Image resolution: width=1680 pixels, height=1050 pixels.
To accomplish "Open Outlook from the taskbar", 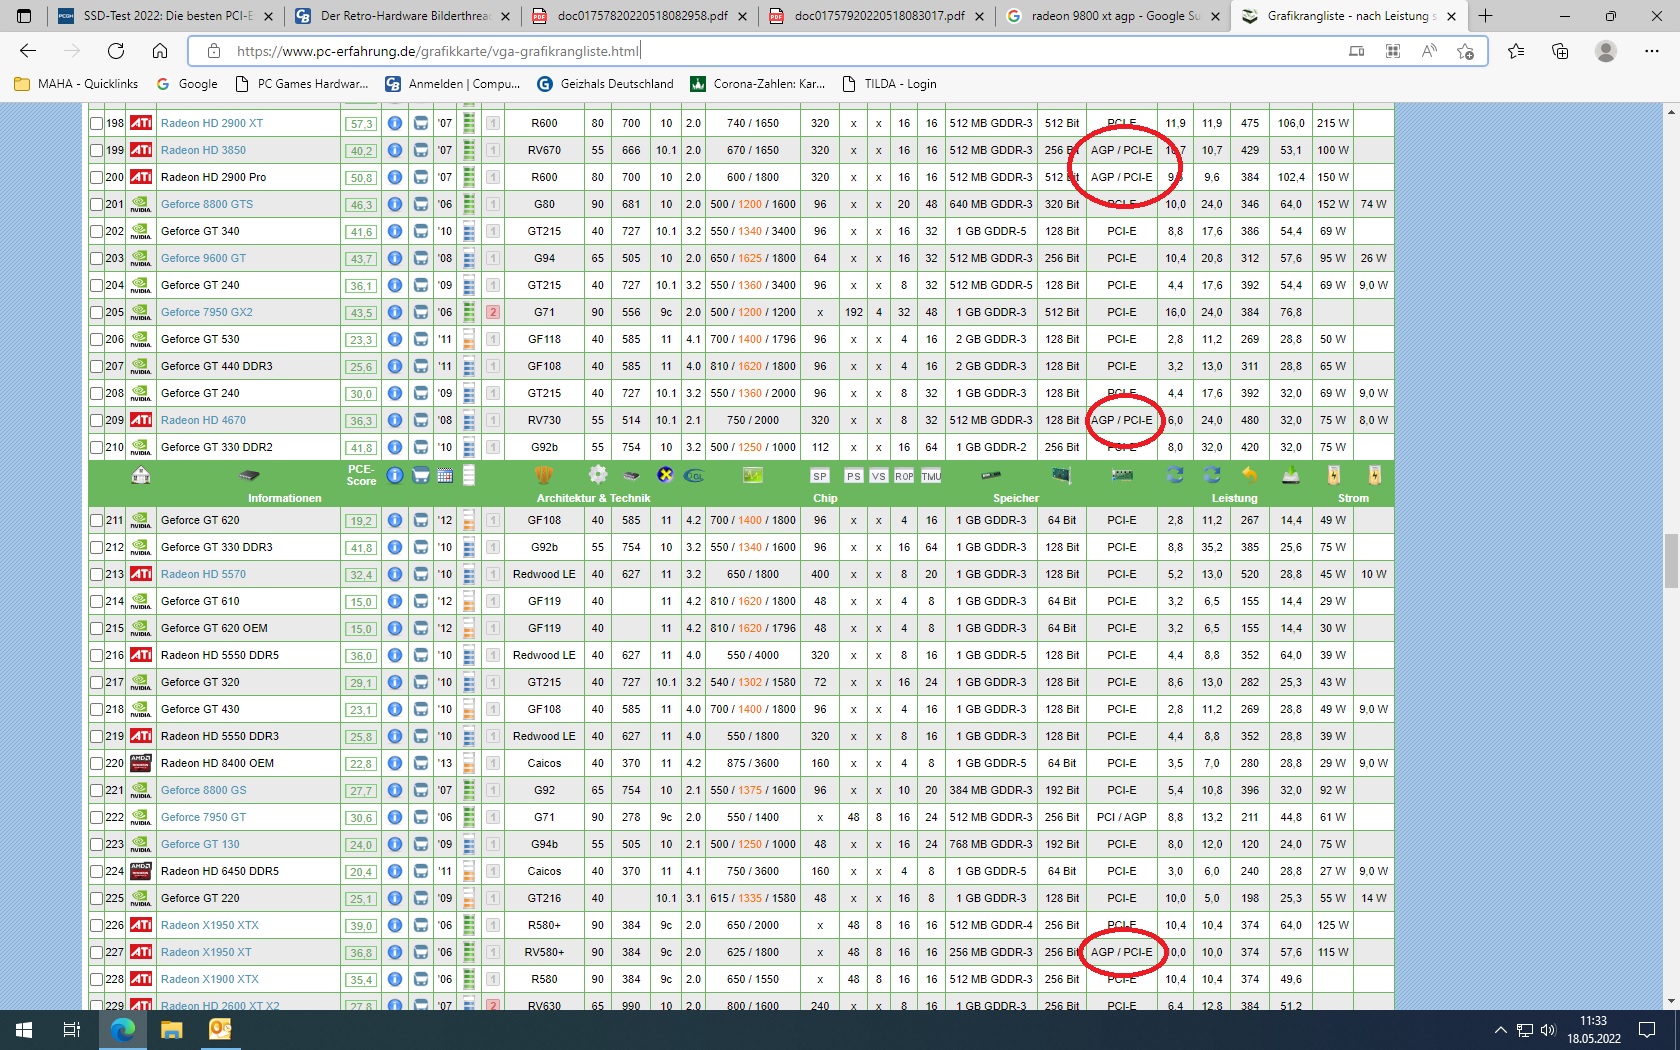I will tap(220, 1030).
